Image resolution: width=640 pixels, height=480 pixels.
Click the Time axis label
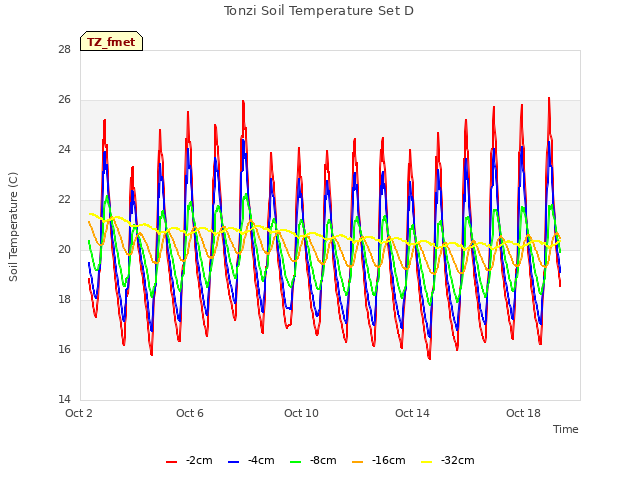click(x=566, y=429)
